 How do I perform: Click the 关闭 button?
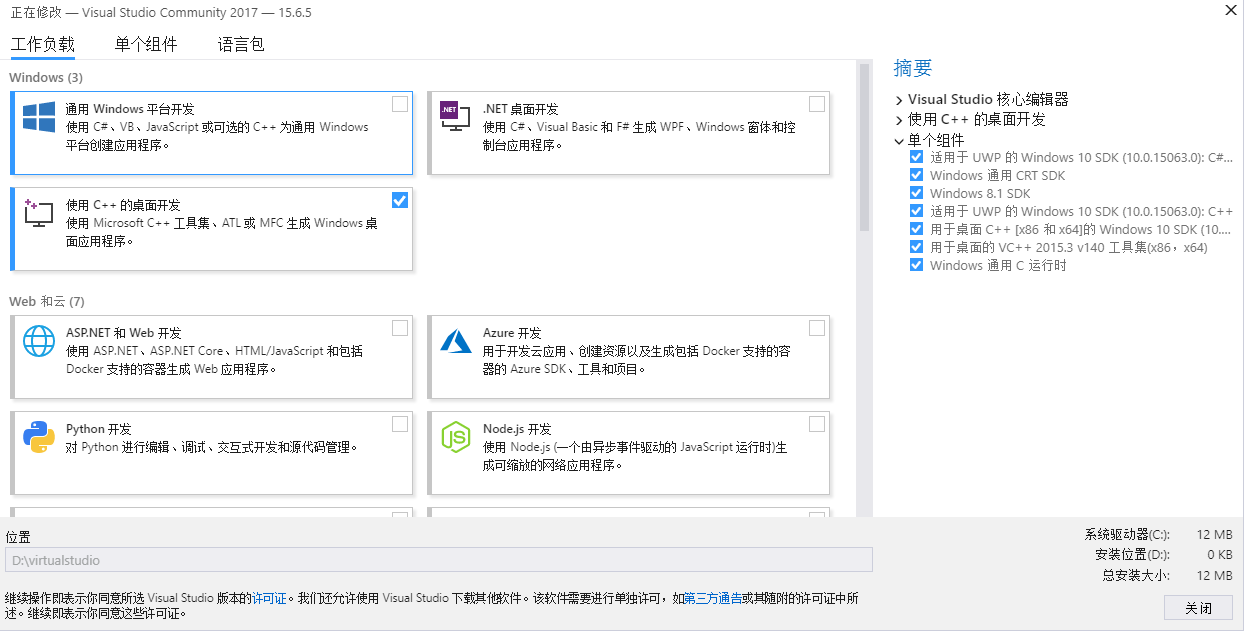click(1198, 608)
